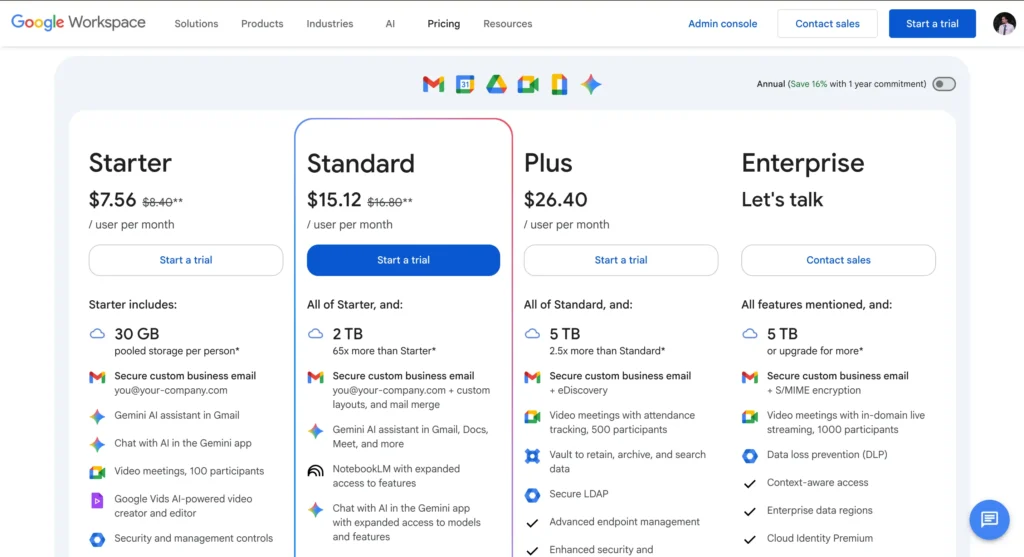1024x557 pixels.
Task: Contact sales for the Enterprise plan
Action: pyautogui.click(x=839, y=260)
